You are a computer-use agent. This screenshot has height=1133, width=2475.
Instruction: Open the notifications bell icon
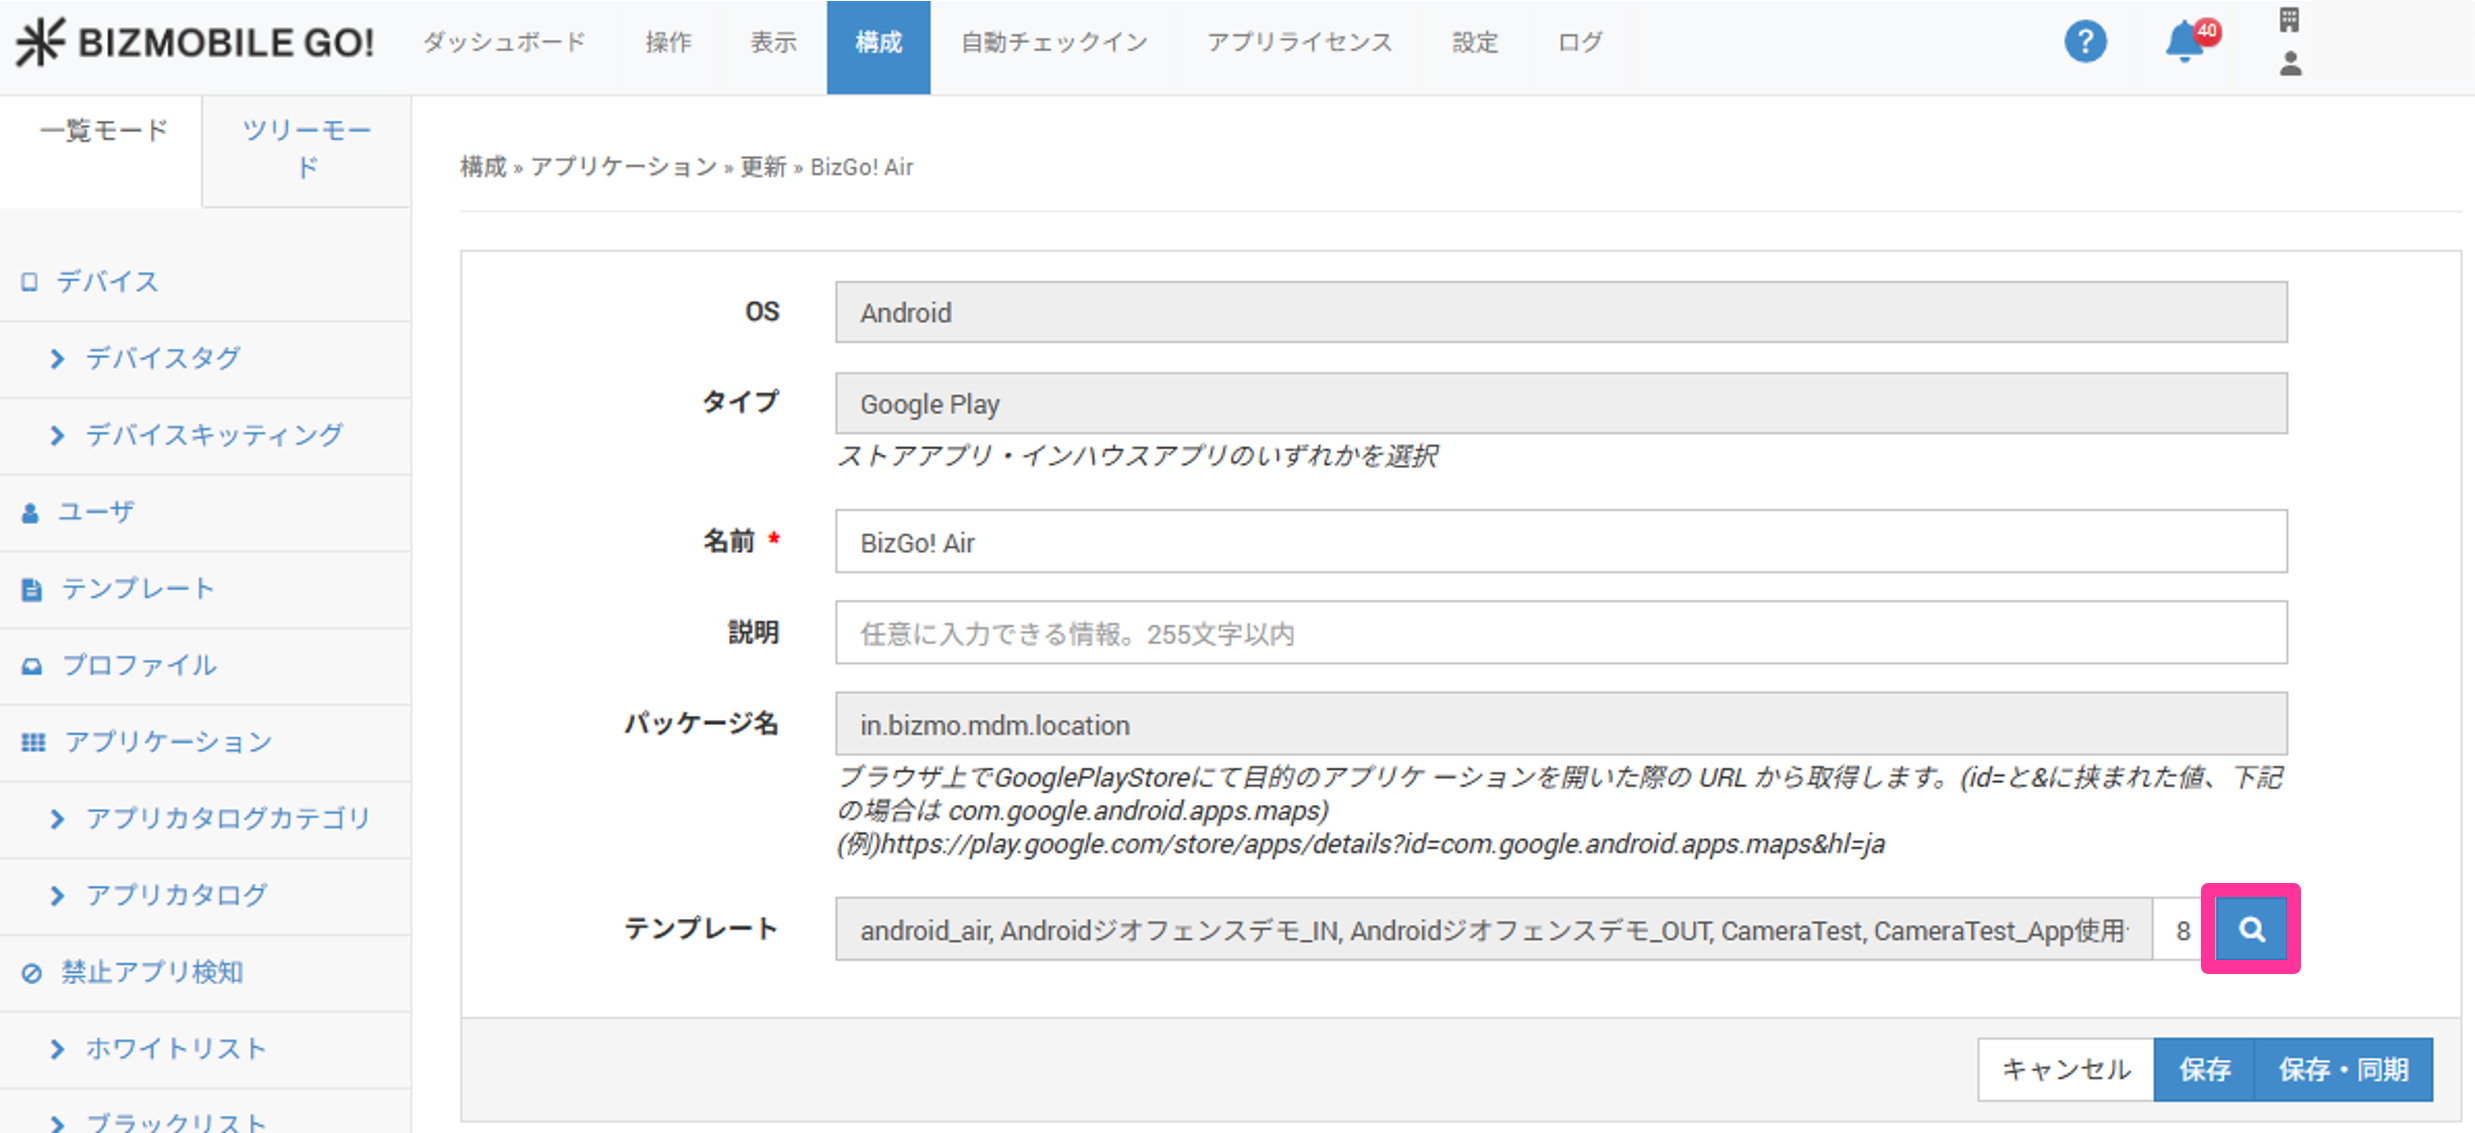pos(2186,42)
